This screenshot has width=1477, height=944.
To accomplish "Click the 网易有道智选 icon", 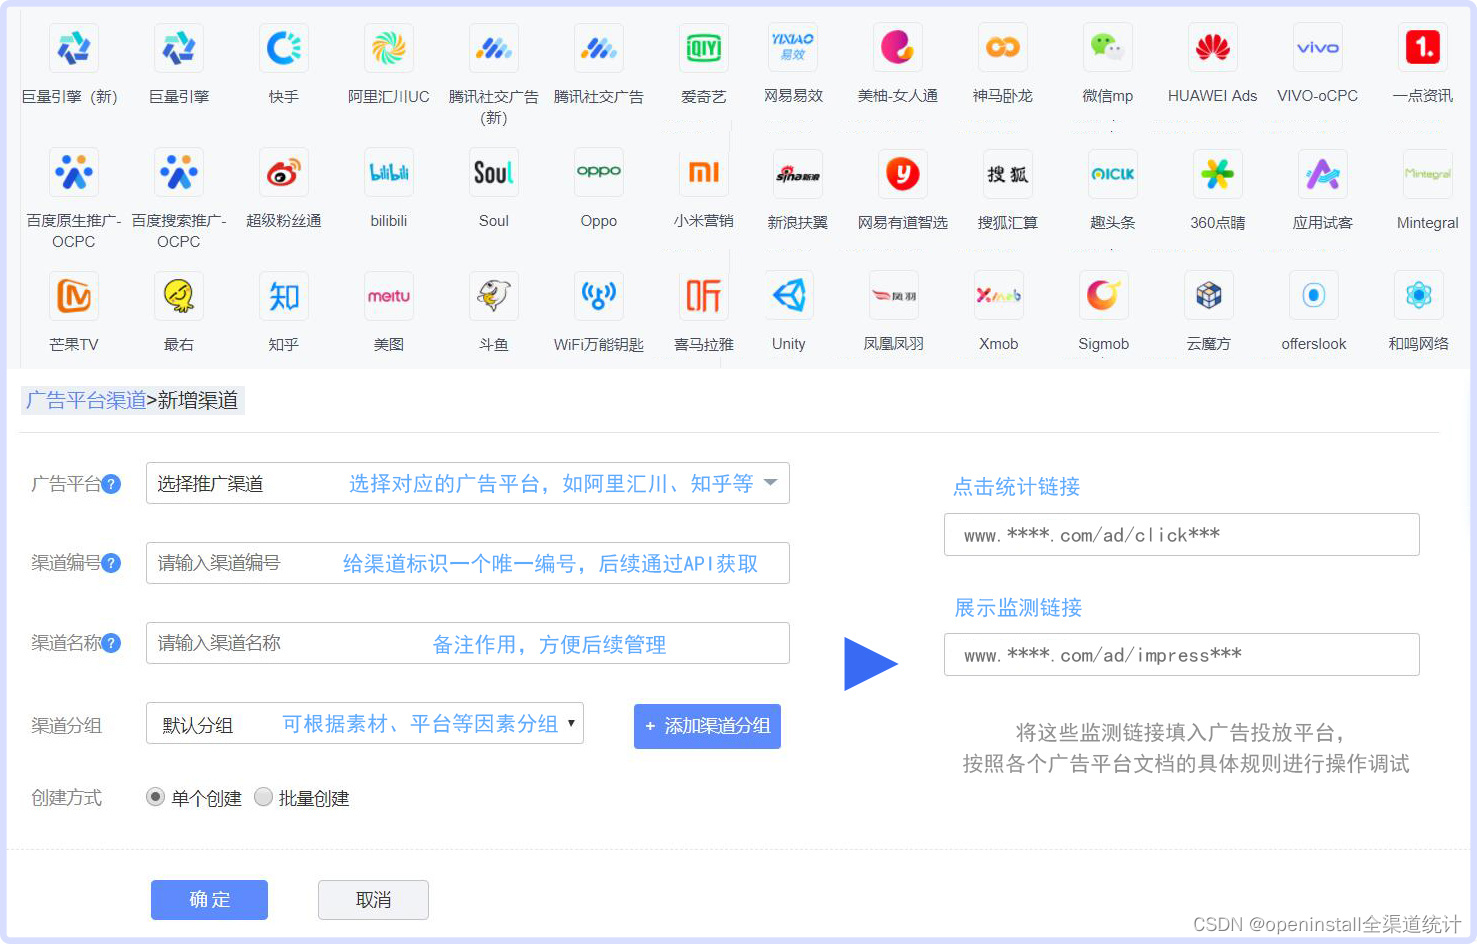I will pyautogui.click(x=903, y=174).
